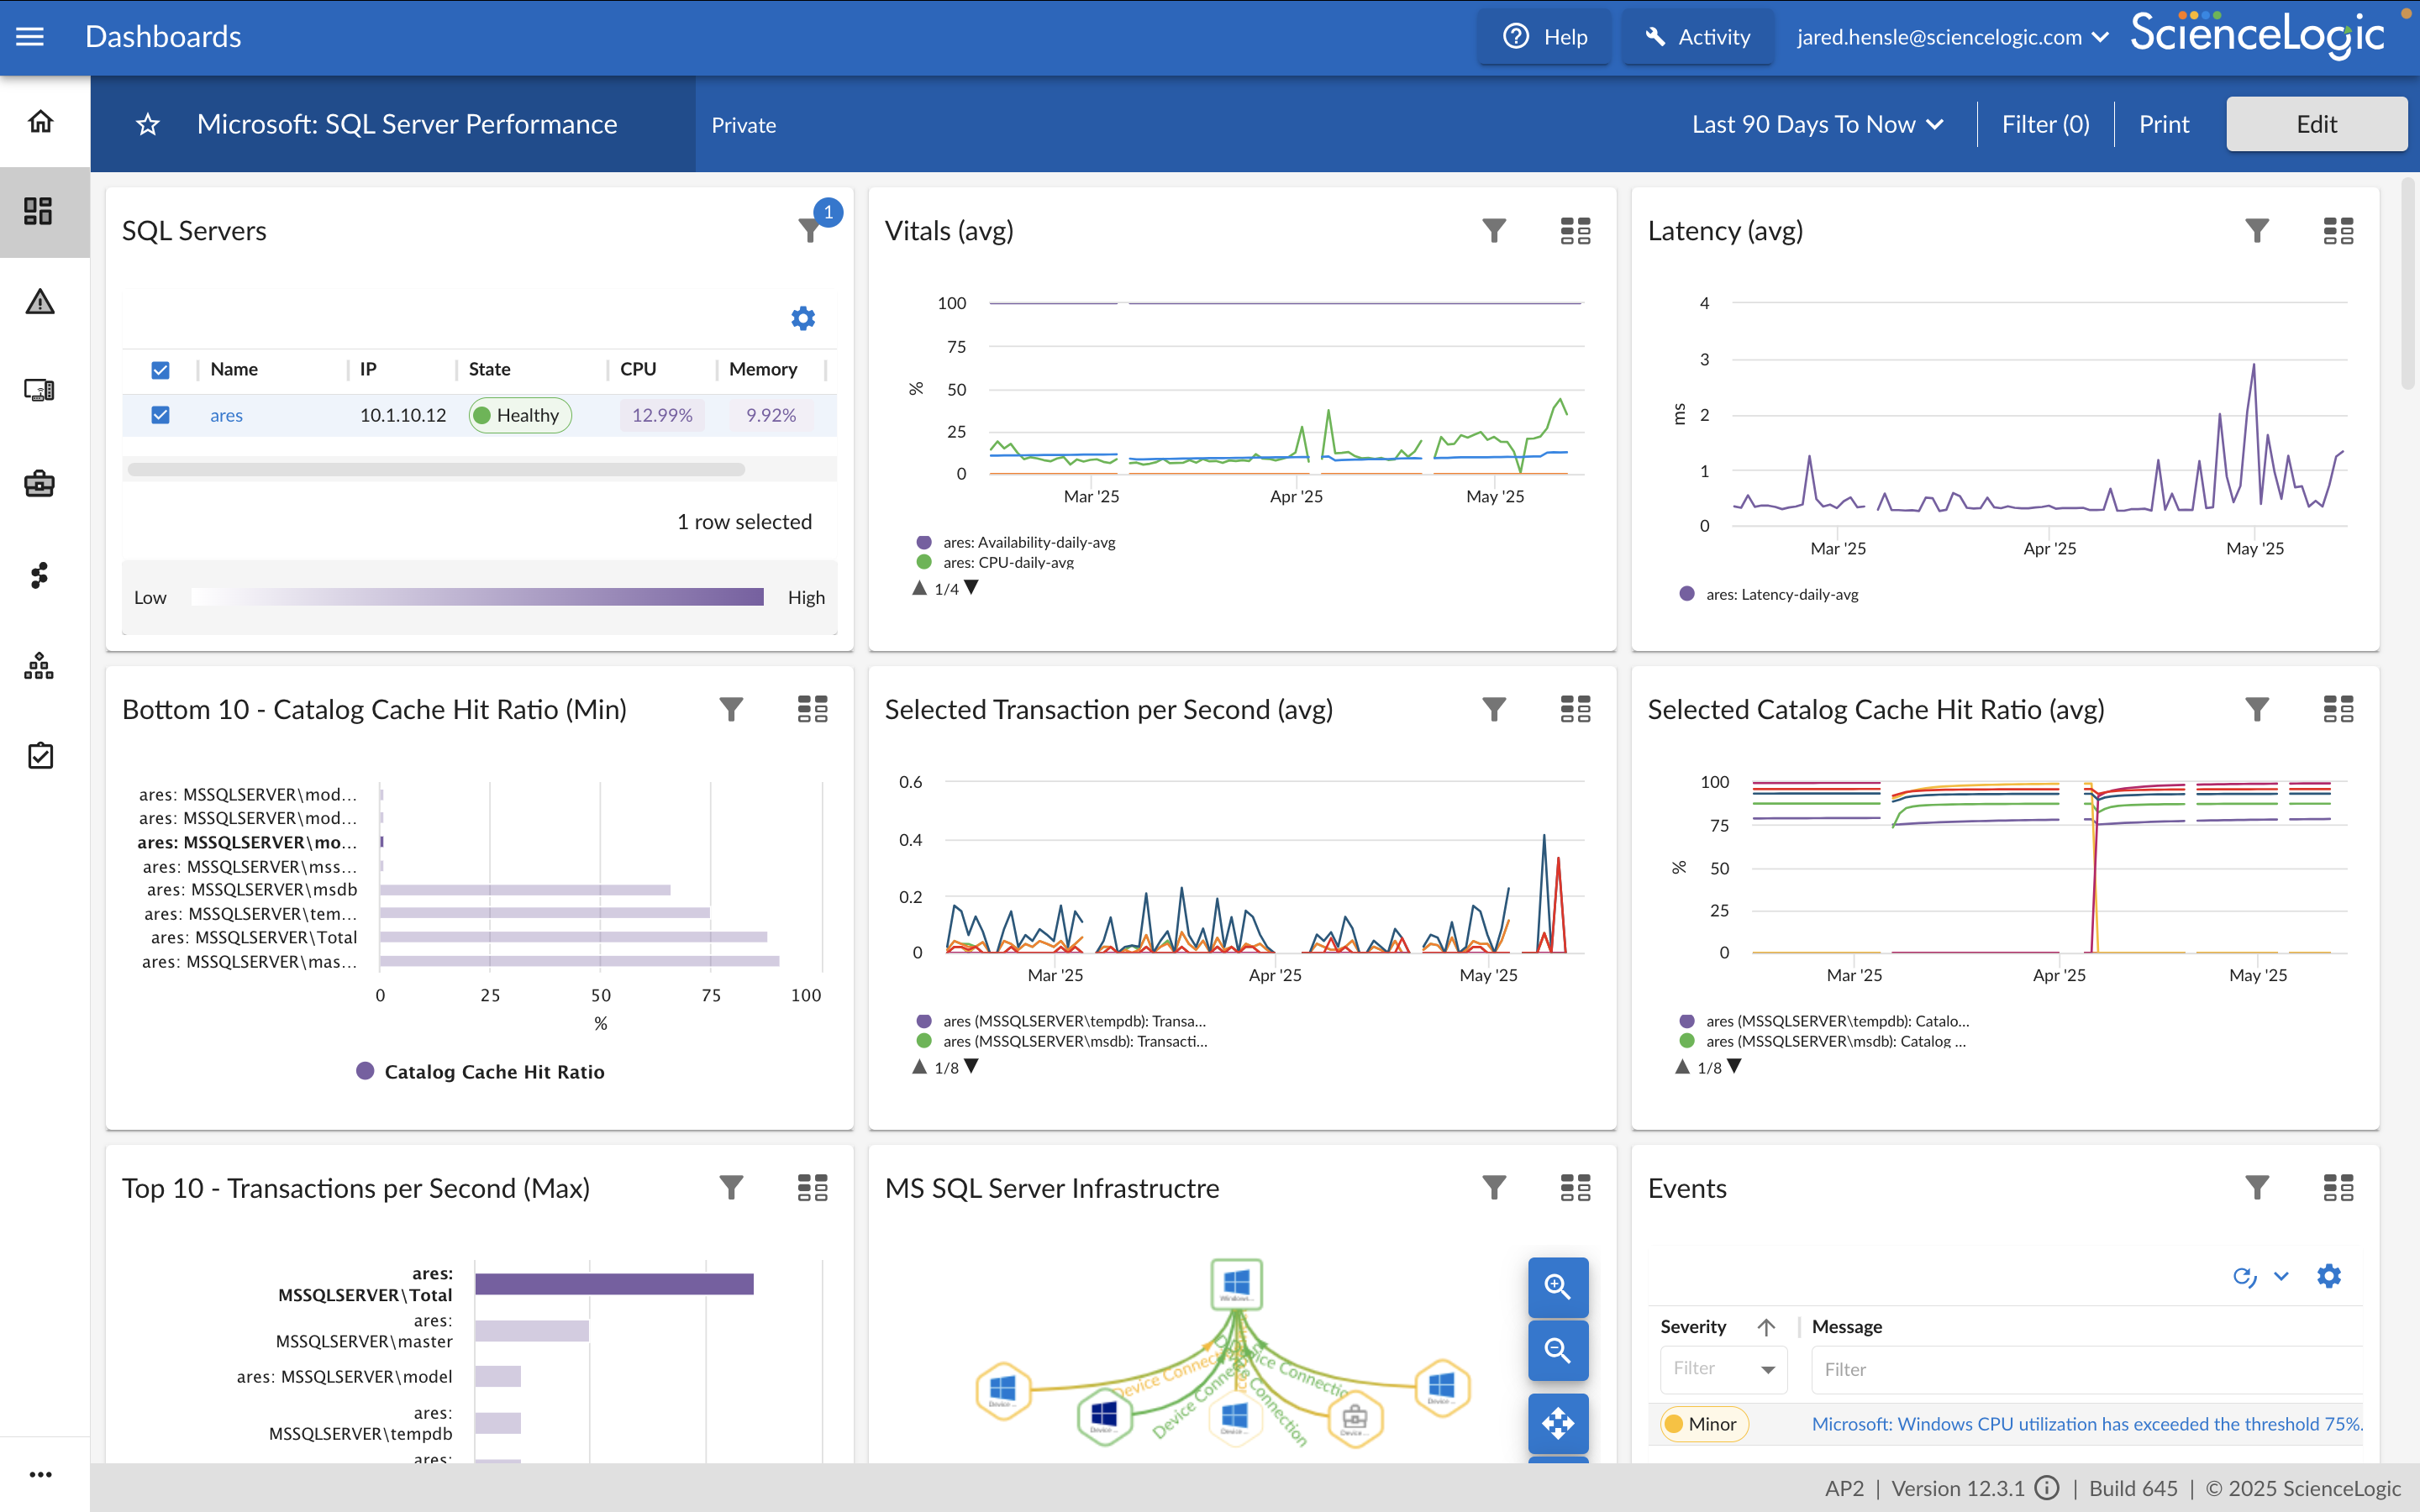Screen dimensions: 2420x1512
Task: Open the Events alert triangle sidebar icon
Action: pyautogui.click(x=40, y=301)
